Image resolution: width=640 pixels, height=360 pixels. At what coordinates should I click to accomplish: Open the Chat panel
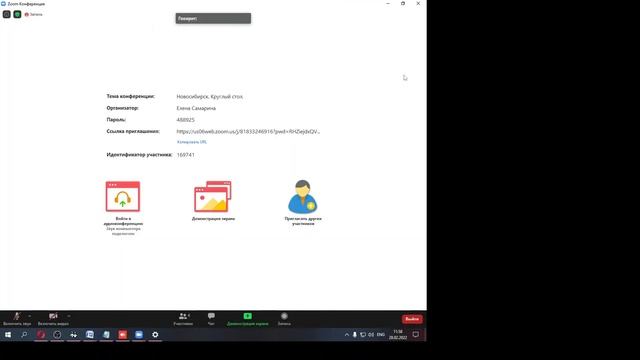(211, 319)
